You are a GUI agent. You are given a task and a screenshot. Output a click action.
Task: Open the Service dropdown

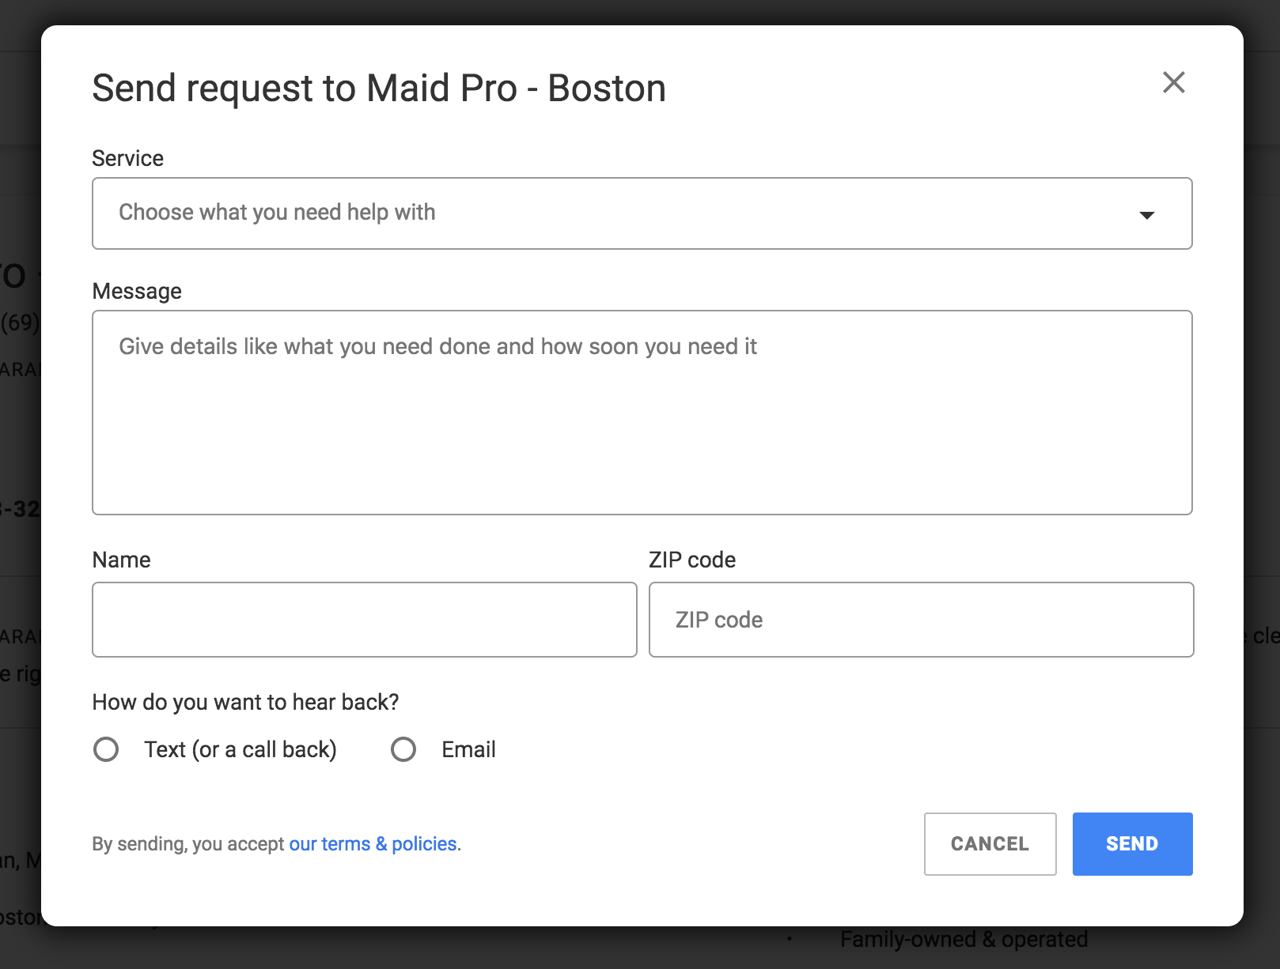642,213
